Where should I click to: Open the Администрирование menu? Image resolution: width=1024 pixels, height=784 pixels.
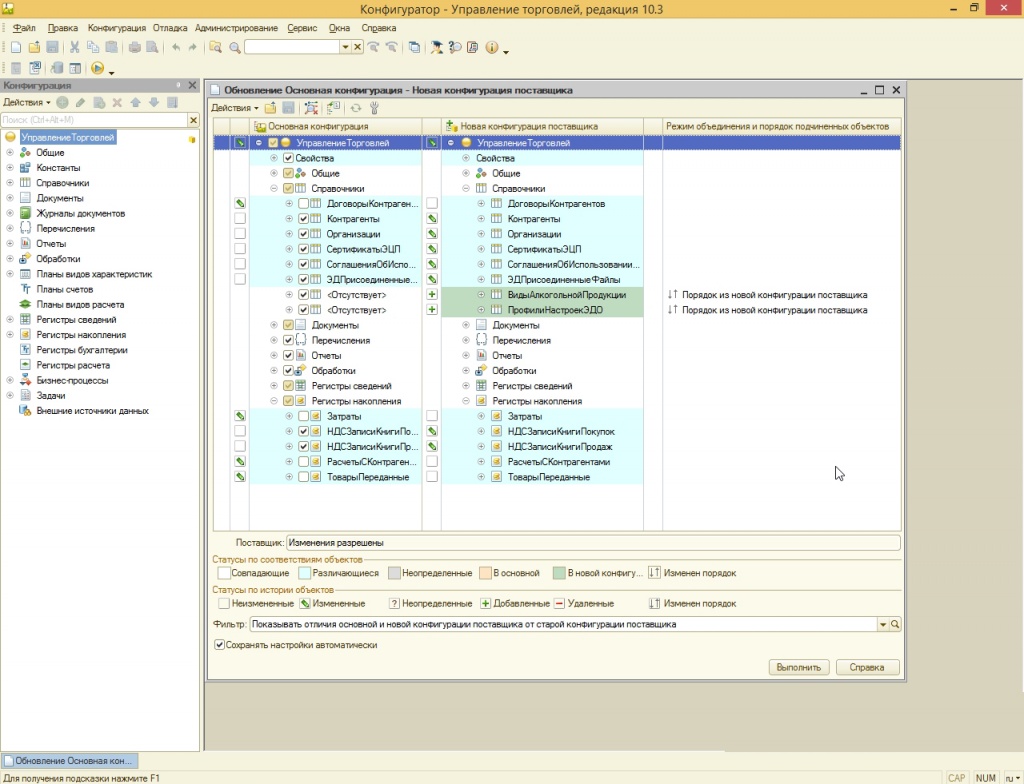click(x=236, y=28)
